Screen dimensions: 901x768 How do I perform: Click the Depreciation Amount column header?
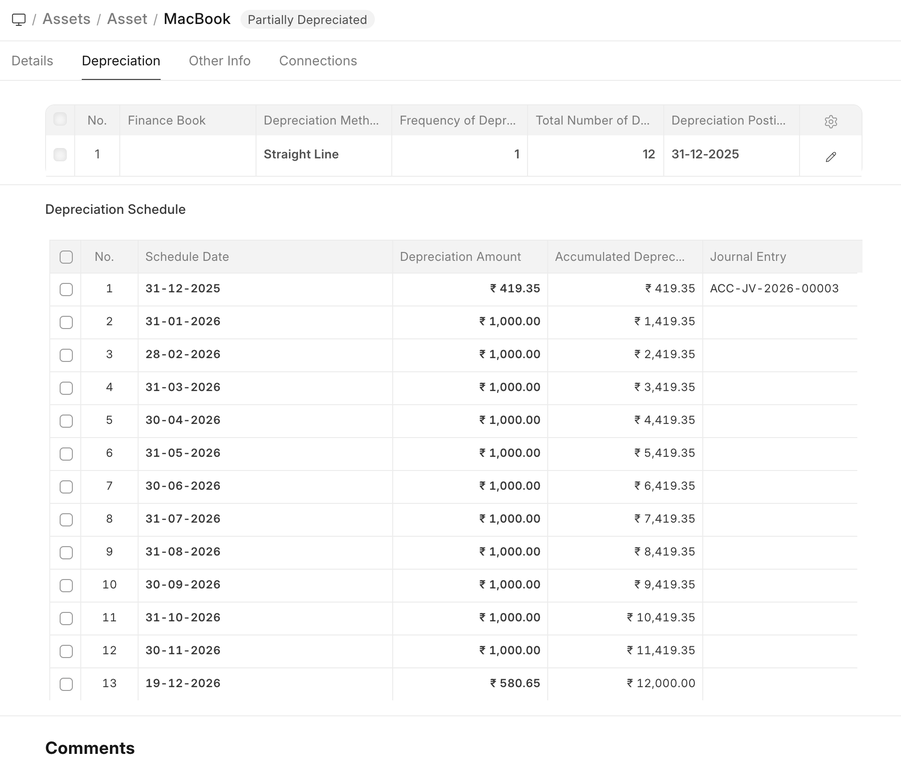click(470, 257)
